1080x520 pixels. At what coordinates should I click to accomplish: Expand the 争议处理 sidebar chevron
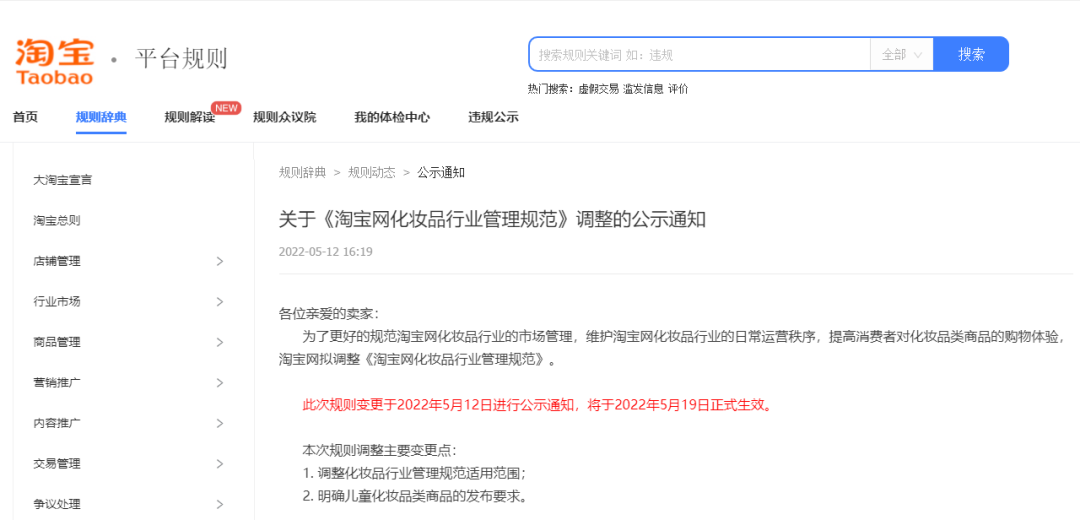click(220, 504)
